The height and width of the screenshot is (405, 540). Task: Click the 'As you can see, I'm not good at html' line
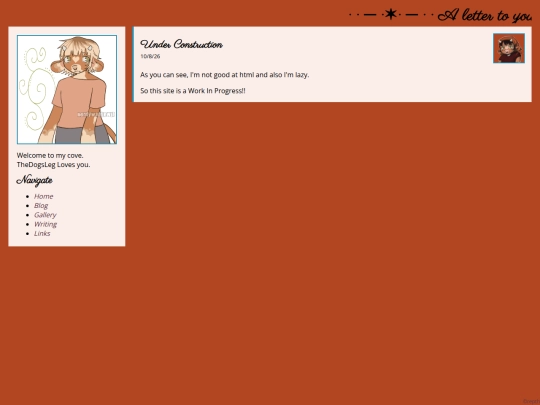click(225, 75)
